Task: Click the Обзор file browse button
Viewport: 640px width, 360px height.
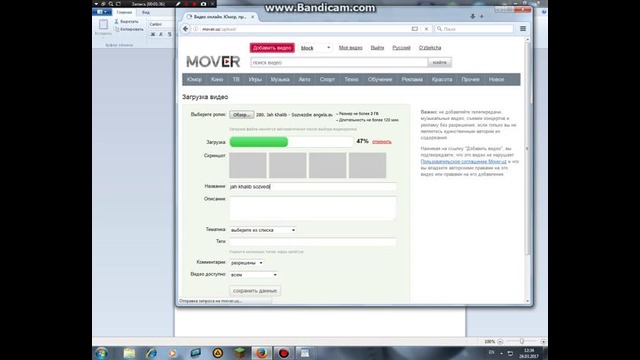Action: [x=242, y=115]
